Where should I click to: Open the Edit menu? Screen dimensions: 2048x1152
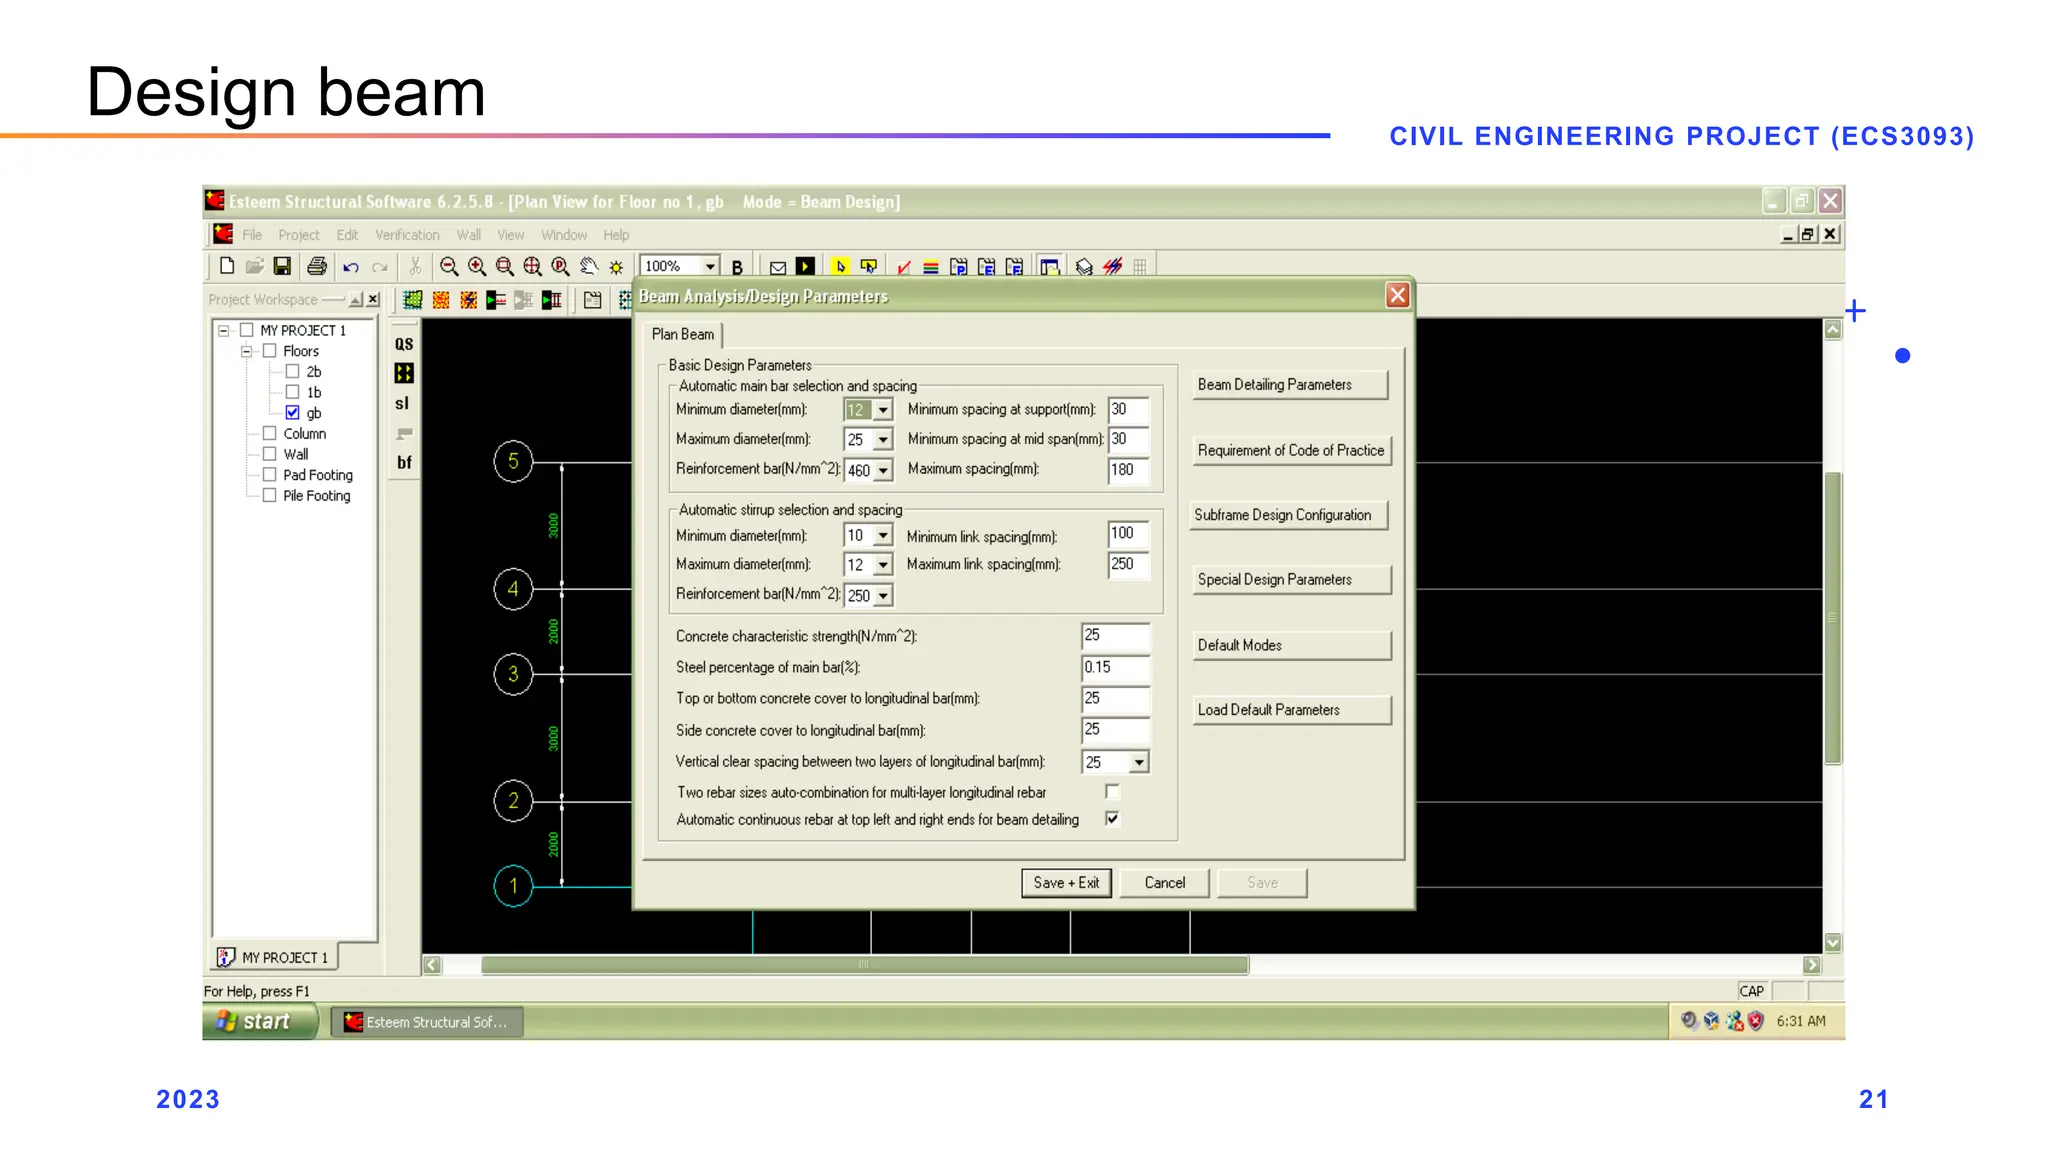(x=347, y=235)
